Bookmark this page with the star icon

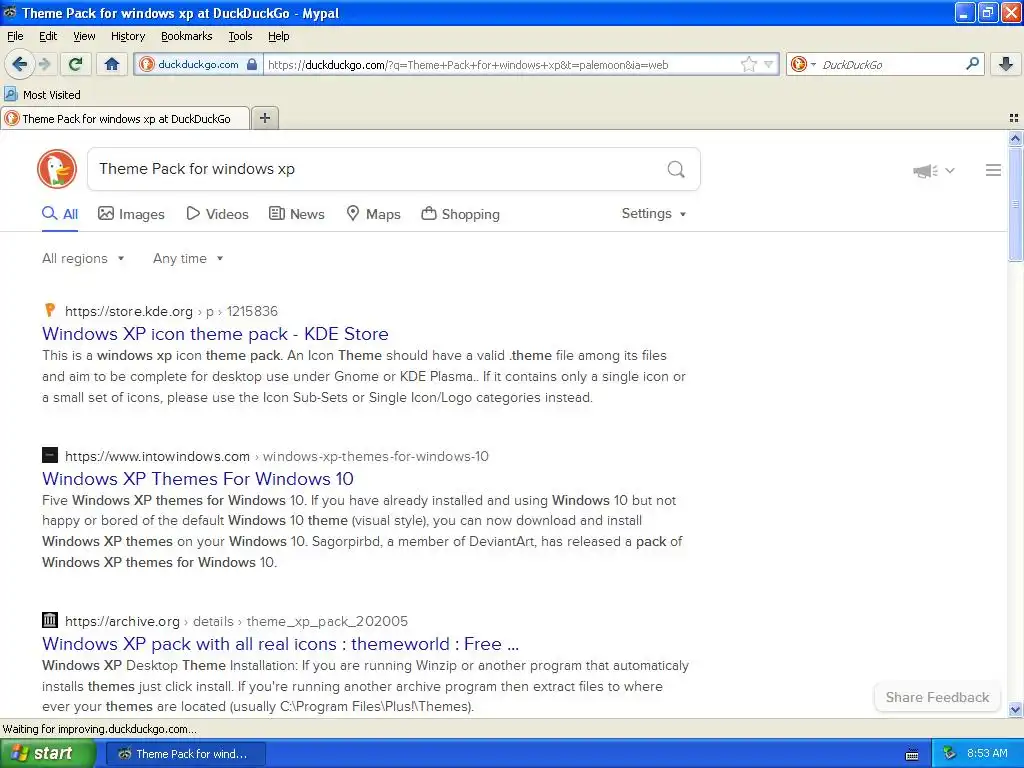tap(748, 64)
